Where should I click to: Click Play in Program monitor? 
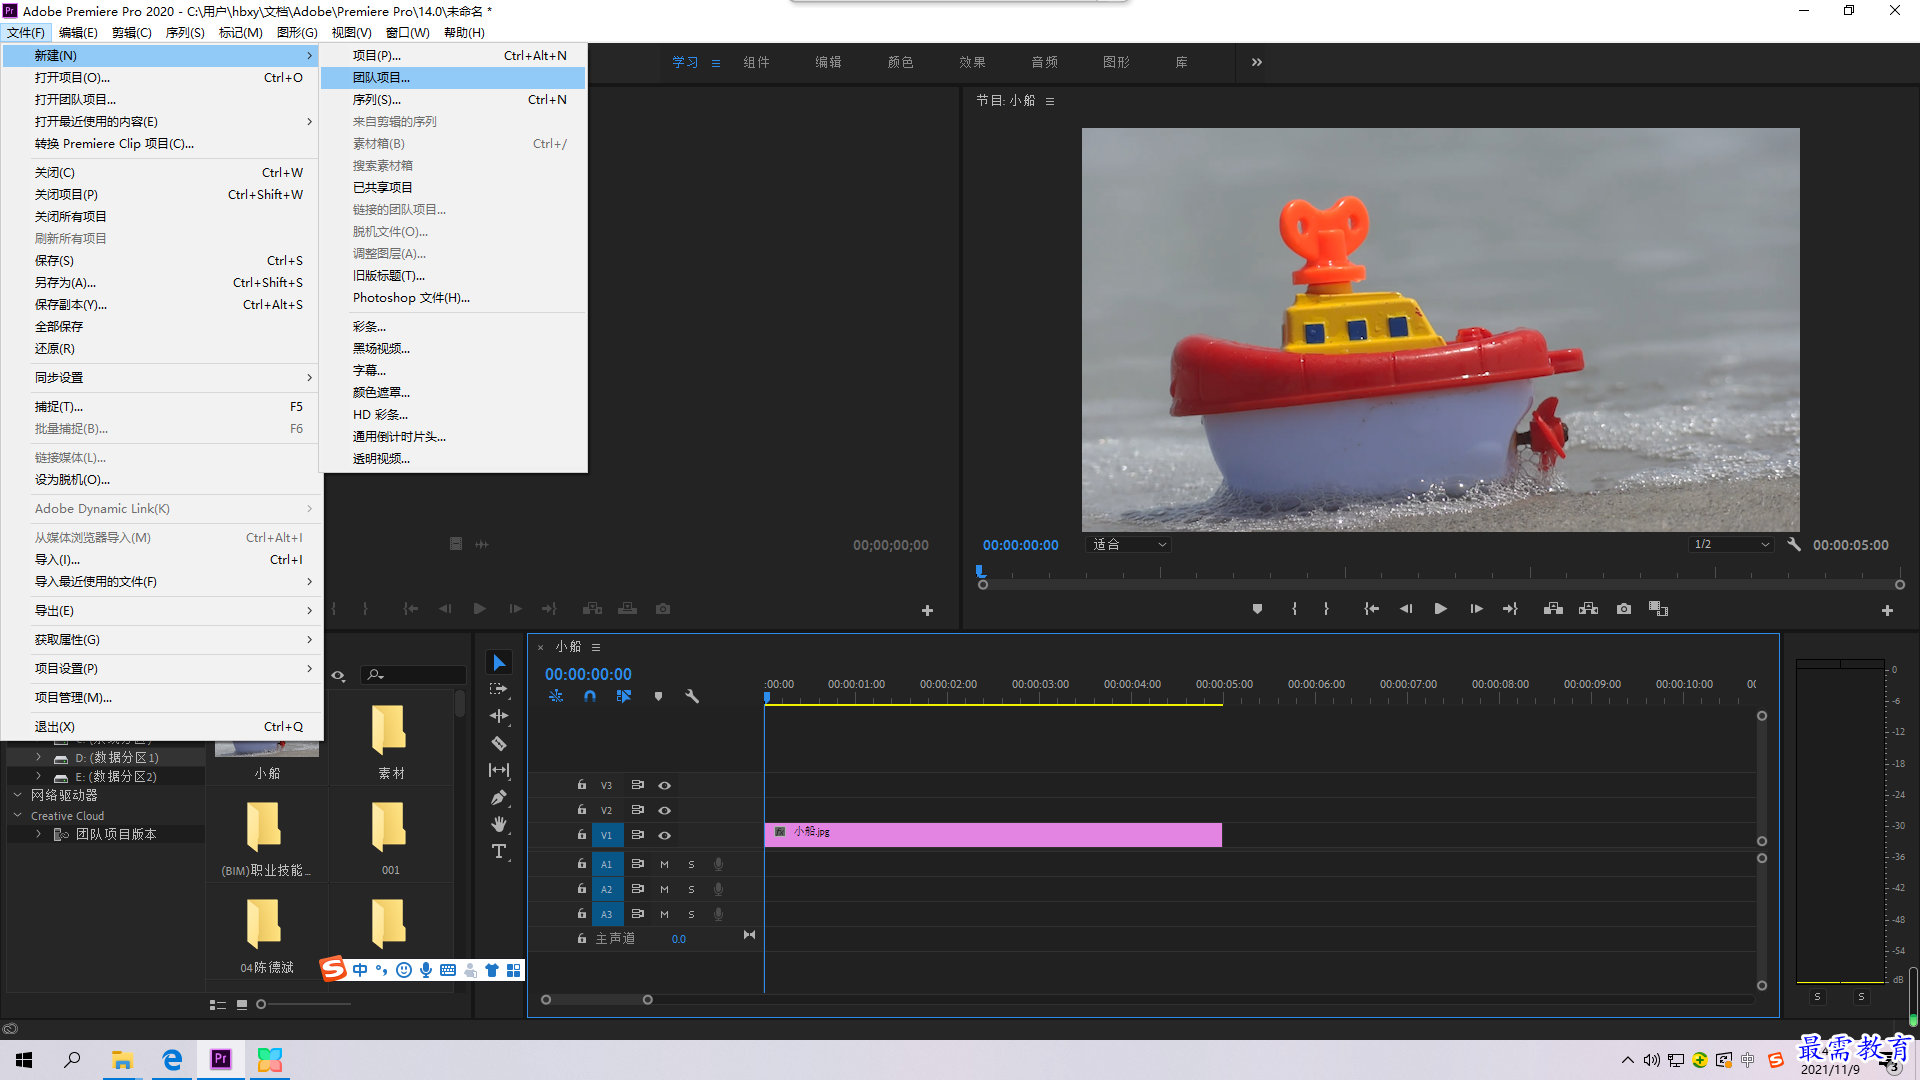click(1441, 609)
